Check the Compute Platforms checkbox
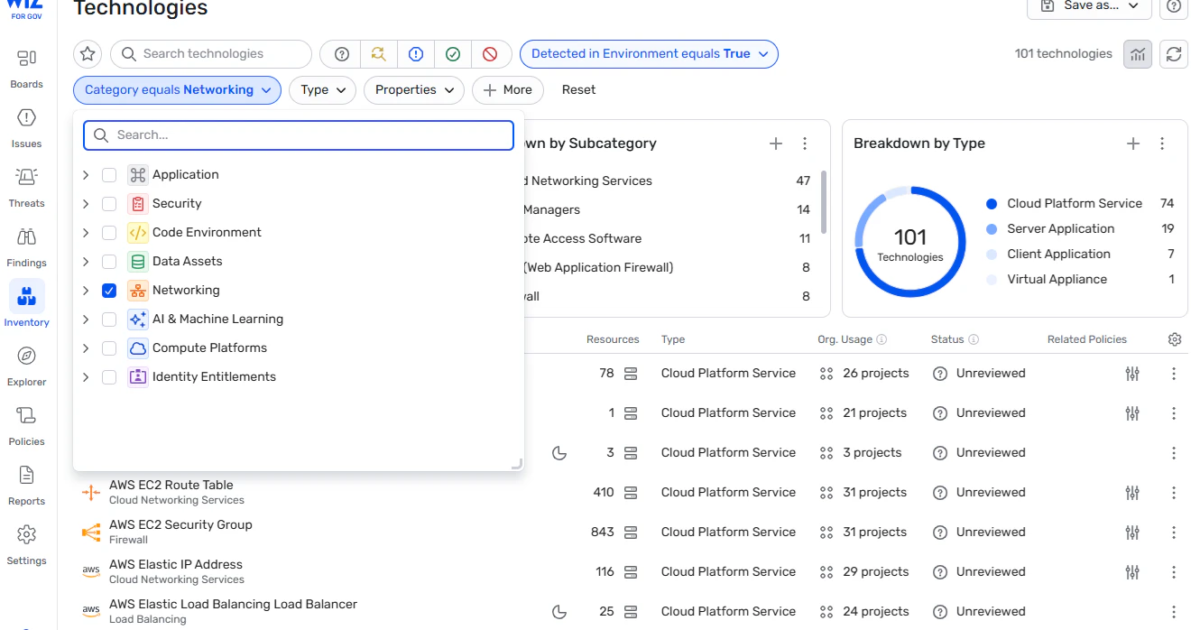This screenshot has width=1200, height=630. click(x=109, y=349)
